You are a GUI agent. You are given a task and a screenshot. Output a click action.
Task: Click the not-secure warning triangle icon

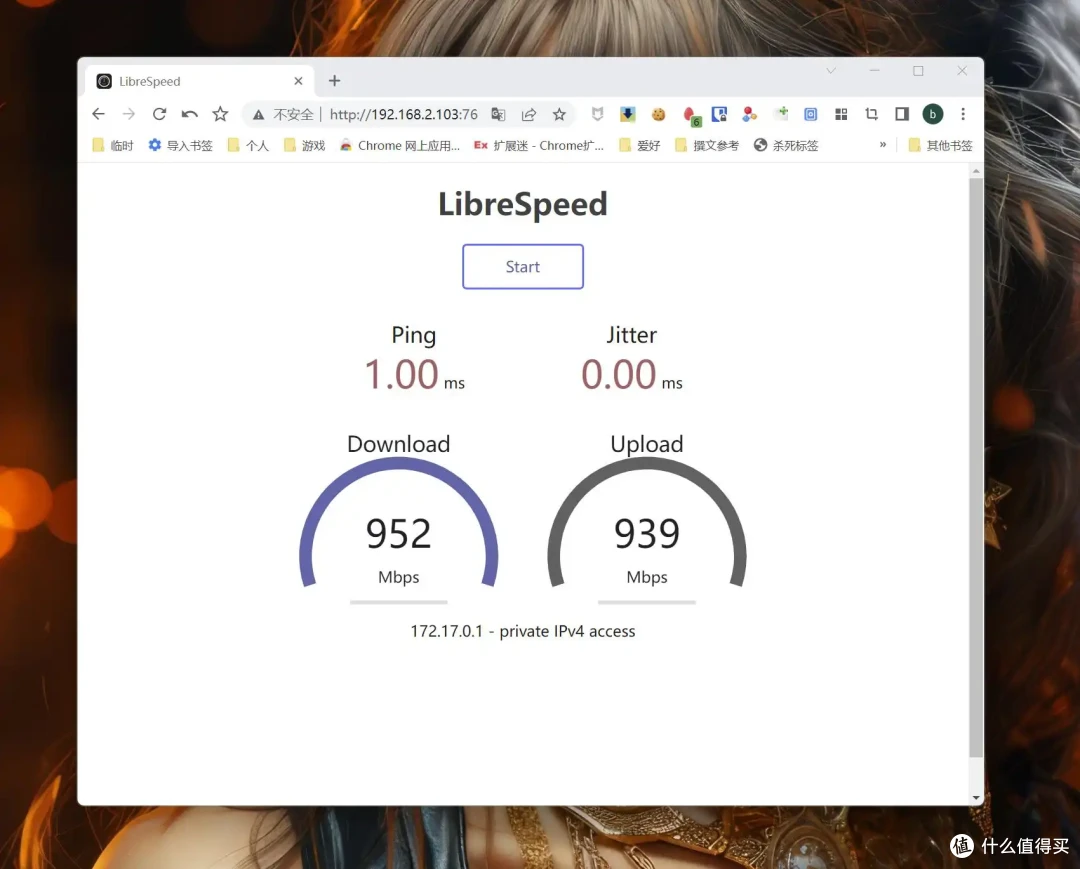(258, 115)
